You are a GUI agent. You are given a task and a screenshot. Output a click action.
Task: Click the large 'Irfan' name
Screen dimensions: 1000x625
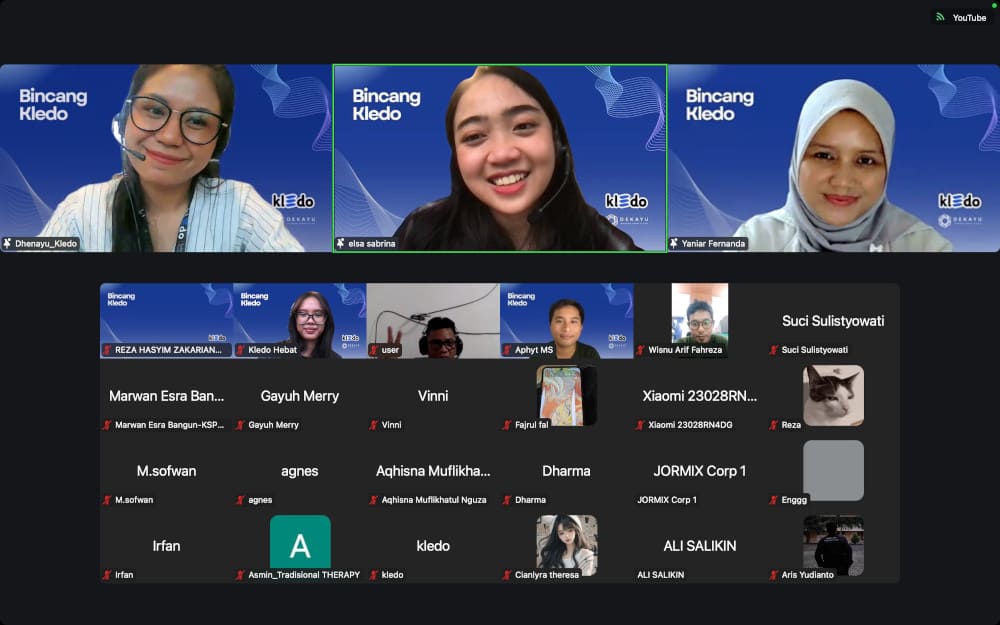pyautogui.click(x=166, y=546)
